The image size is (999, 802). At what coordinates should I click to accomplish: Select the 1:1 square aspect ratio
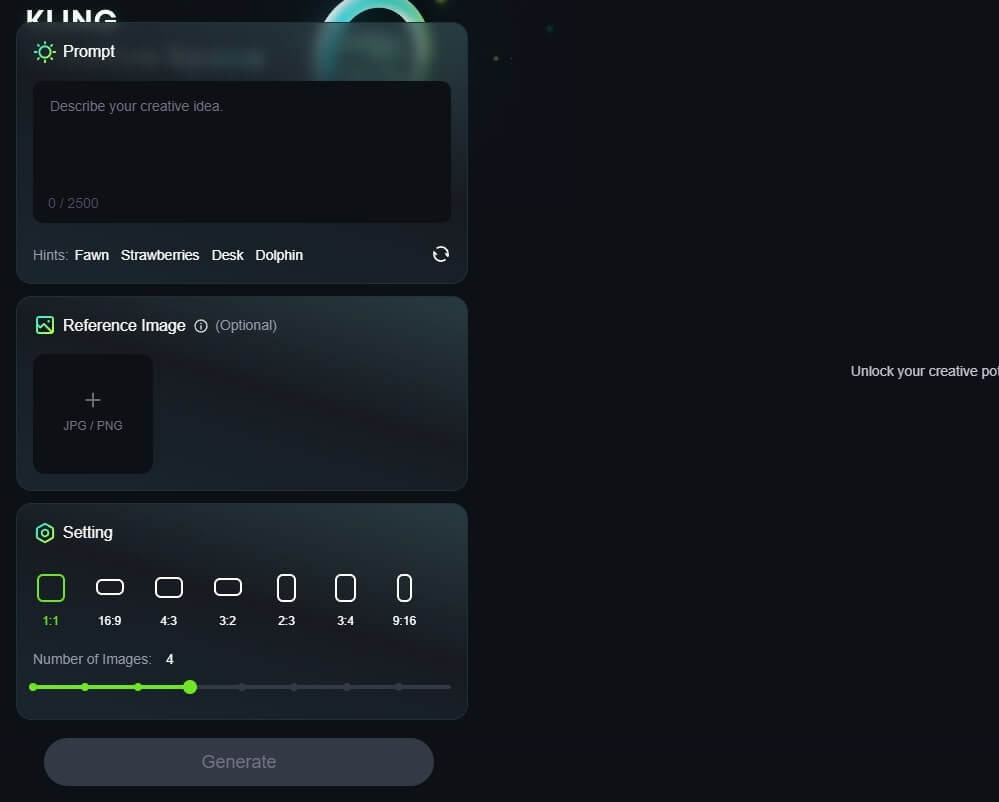(x=51, y=588)
